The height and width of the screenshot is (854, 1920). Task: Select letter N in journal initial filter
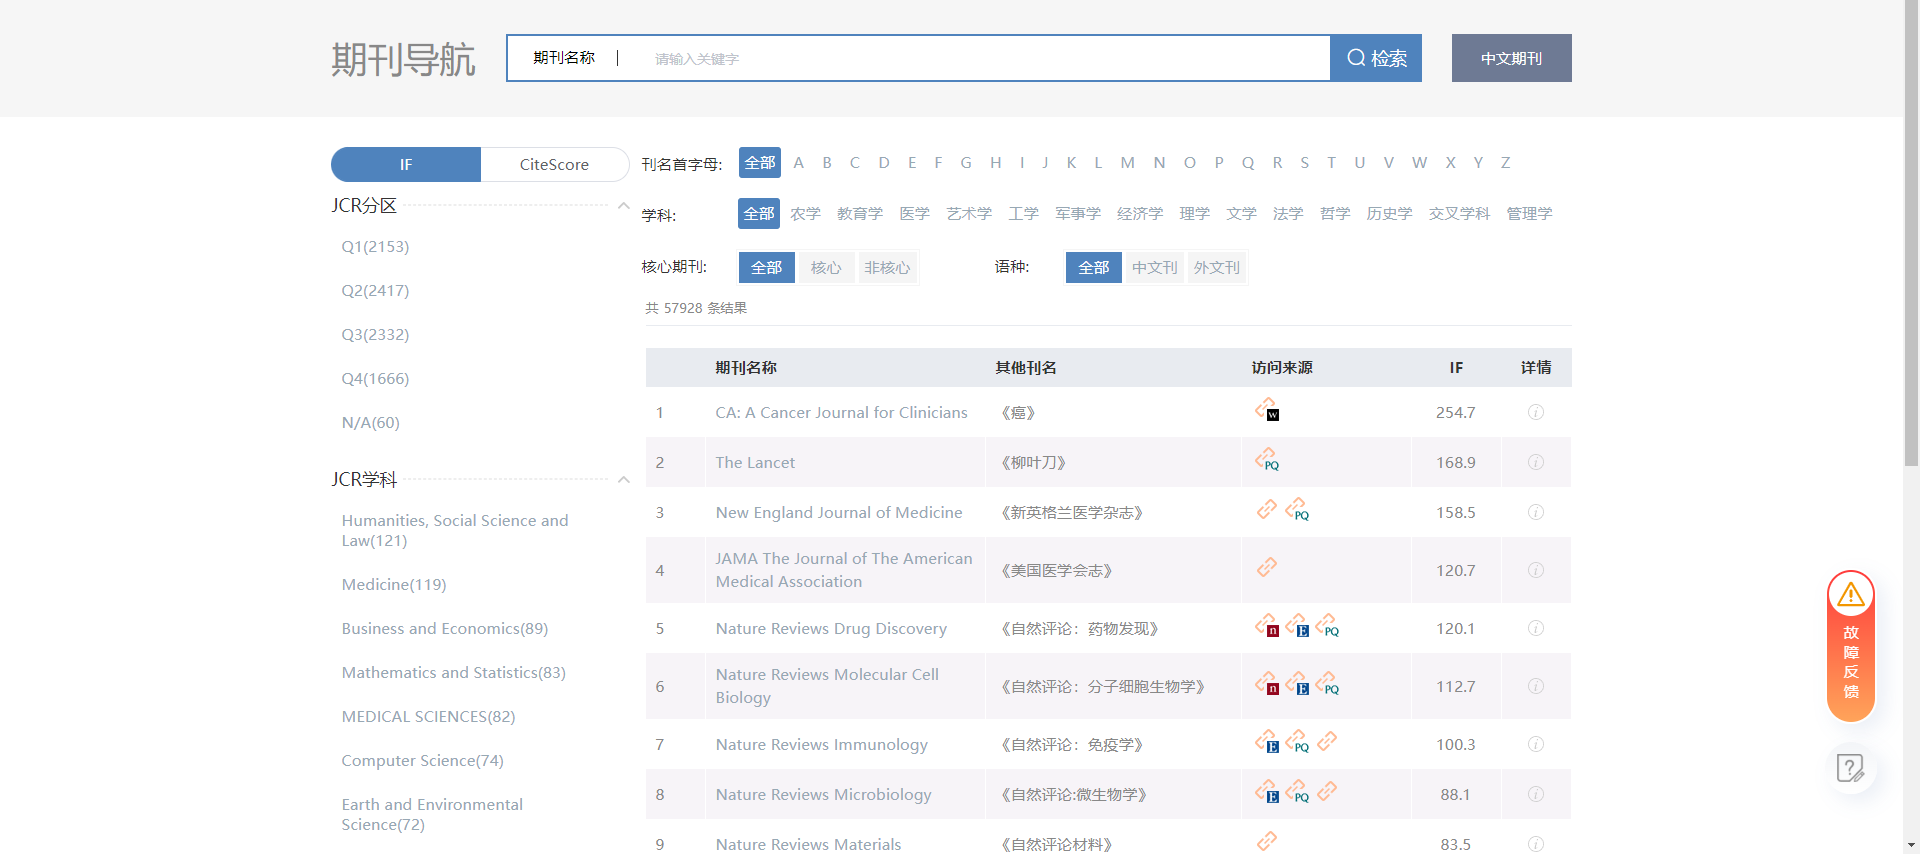pos(1158,163)
